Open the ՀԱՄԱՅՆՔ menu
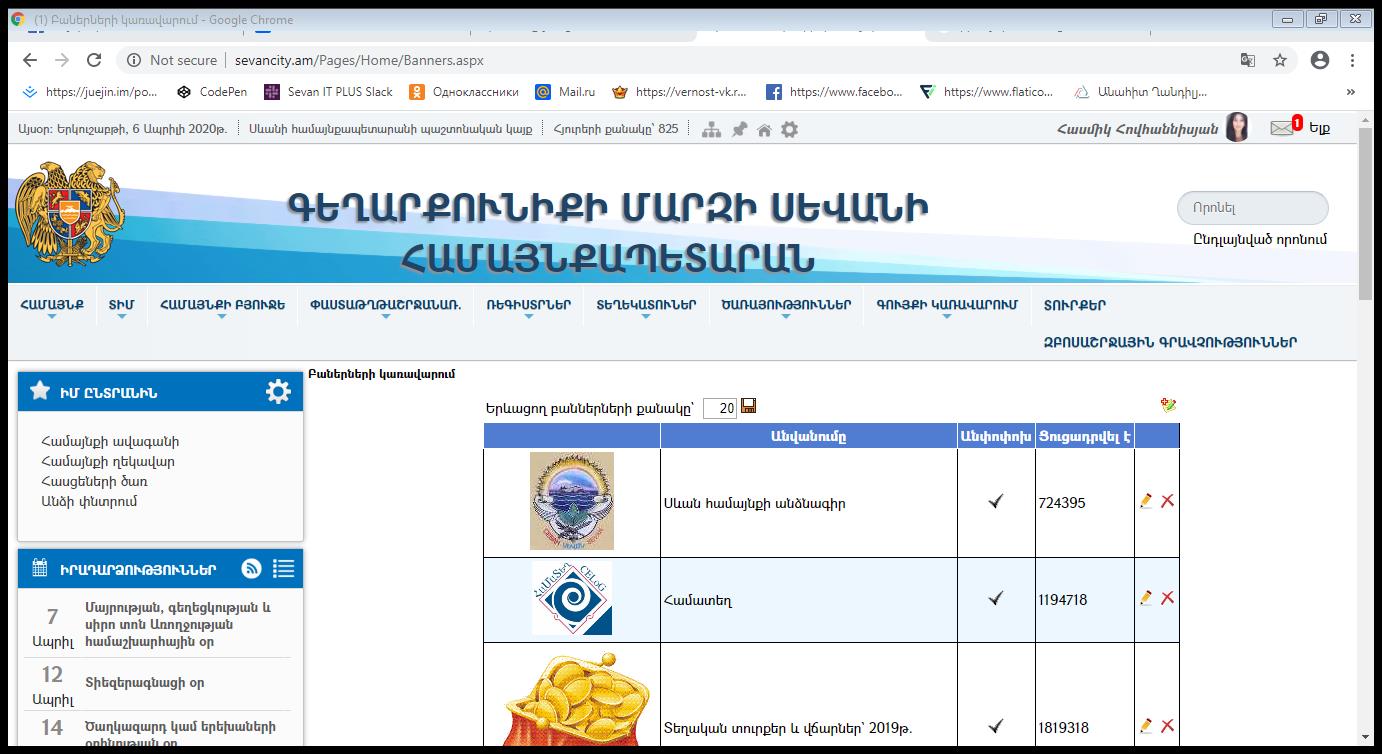This screenshot has height=754, width=1382. pyautogui.click(x=52, y=305)
